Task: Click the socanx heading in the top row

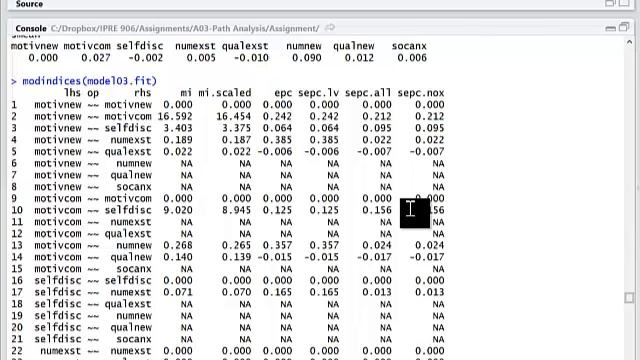Action: tap(409, 46)
